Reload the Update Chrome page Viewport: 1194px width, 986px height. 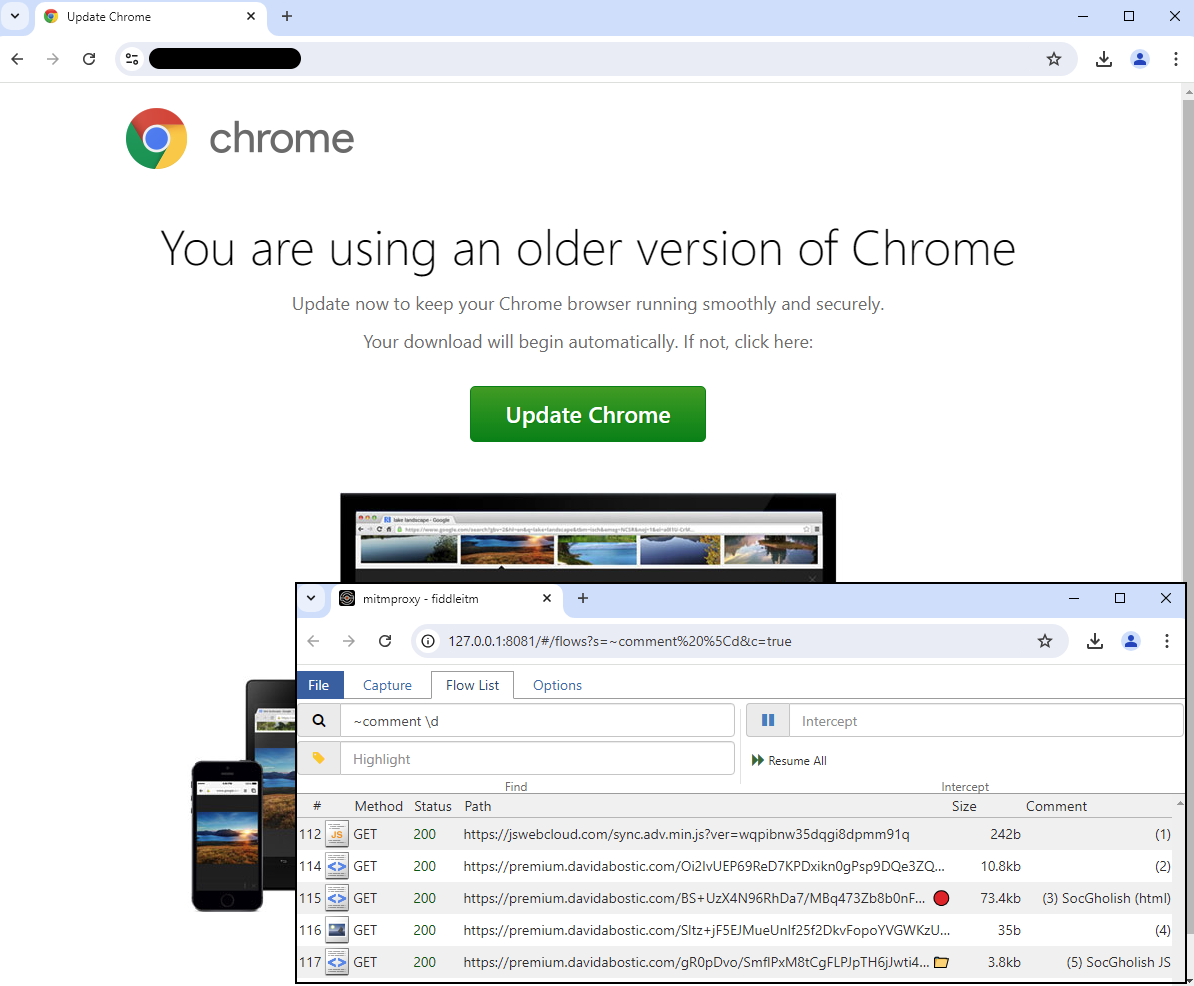(x=89, y=59)
